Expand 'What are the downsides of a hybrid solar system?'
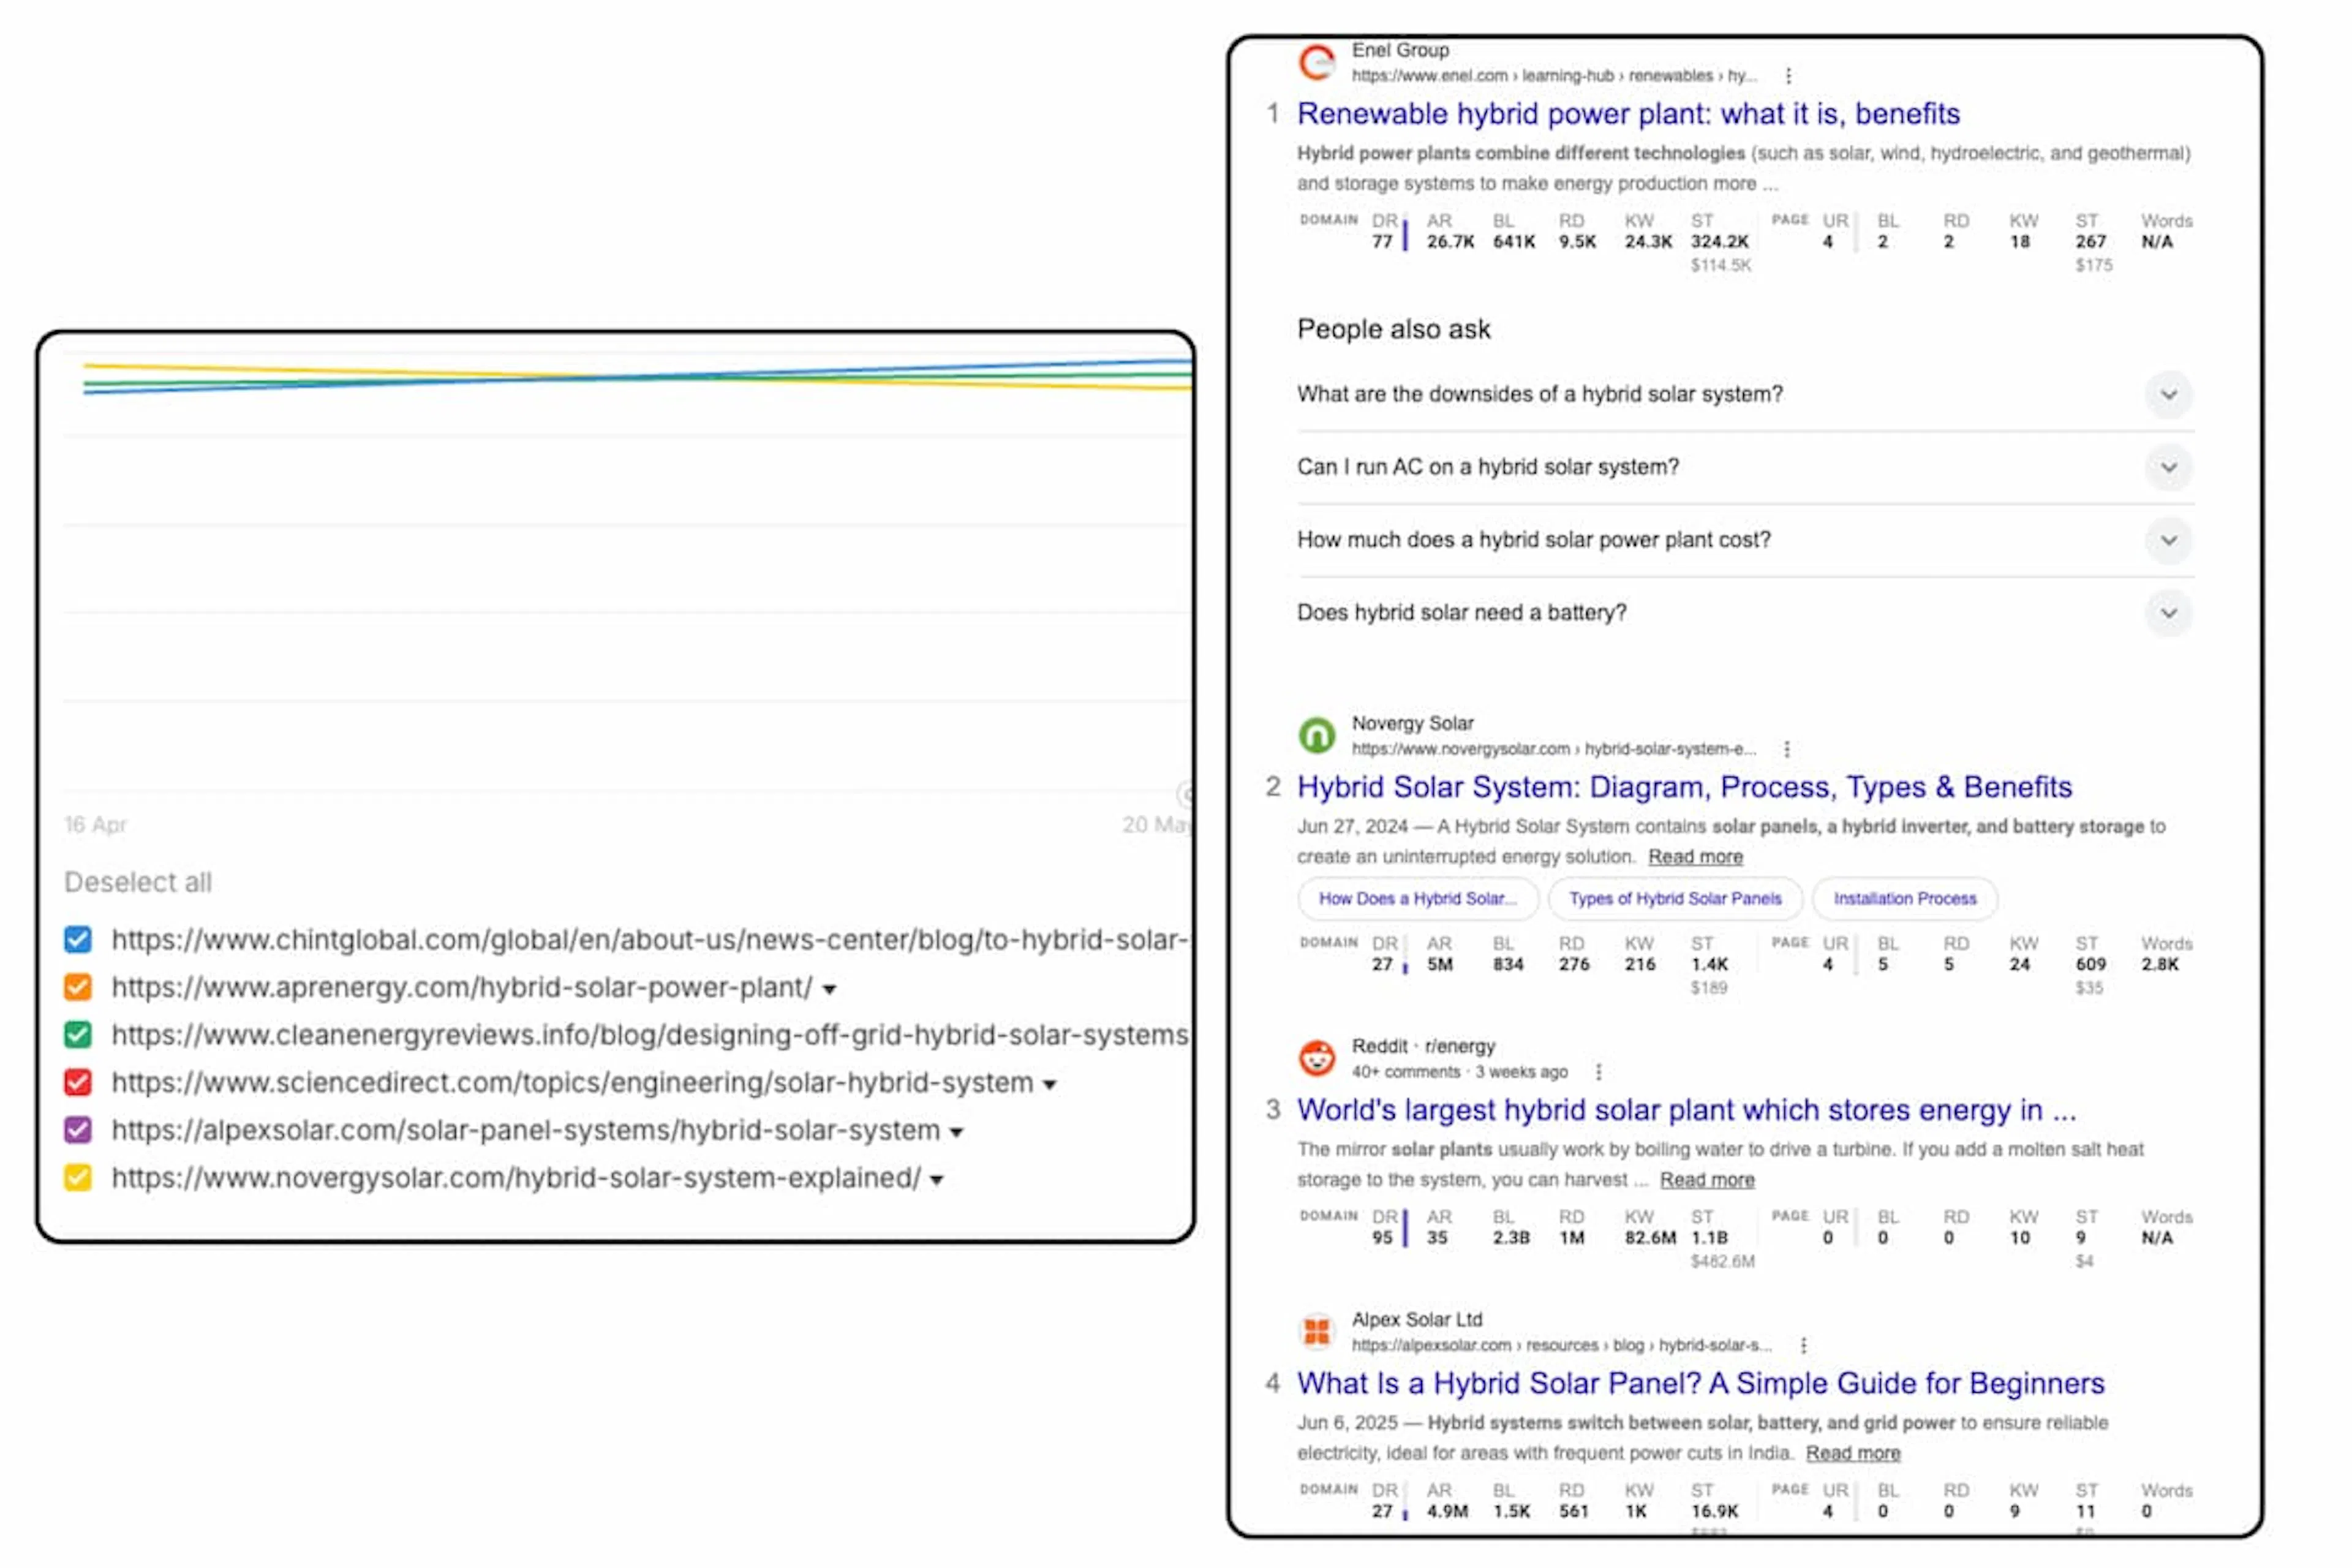Viewport: 2352px width, 1568px height. tap(2168, 395)
